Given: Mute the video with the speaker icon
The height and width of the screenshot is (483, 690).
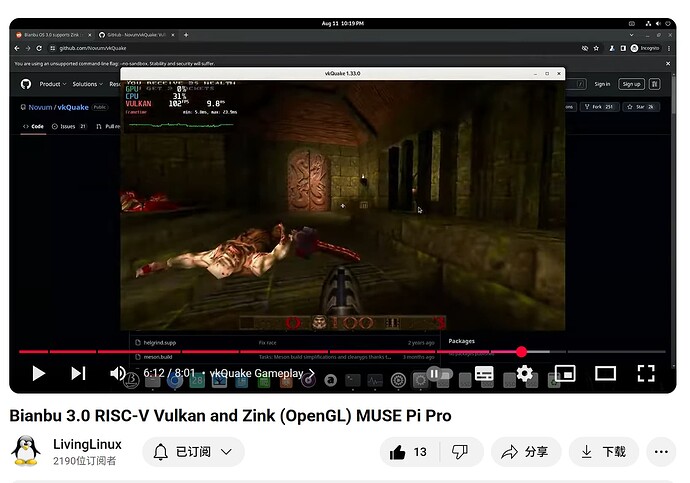Looking at the screenshot, I should 118,373.
